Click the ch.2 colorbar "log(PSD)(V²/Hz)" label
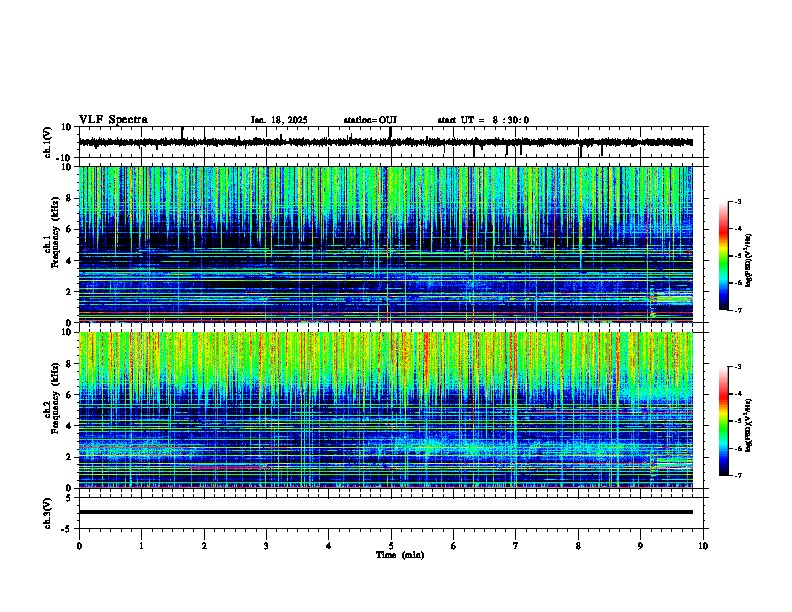The image size is (792, 612). [748, 425]
